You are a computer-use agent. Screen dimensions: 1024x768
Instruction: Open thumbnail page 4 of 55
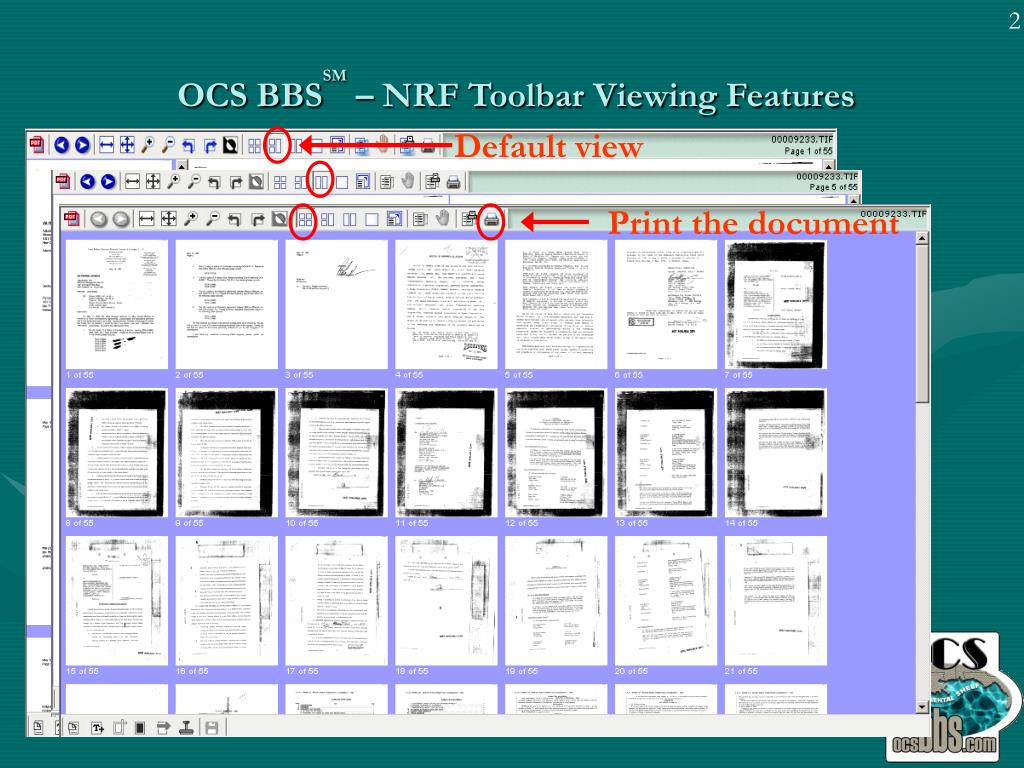coord(446,304)
